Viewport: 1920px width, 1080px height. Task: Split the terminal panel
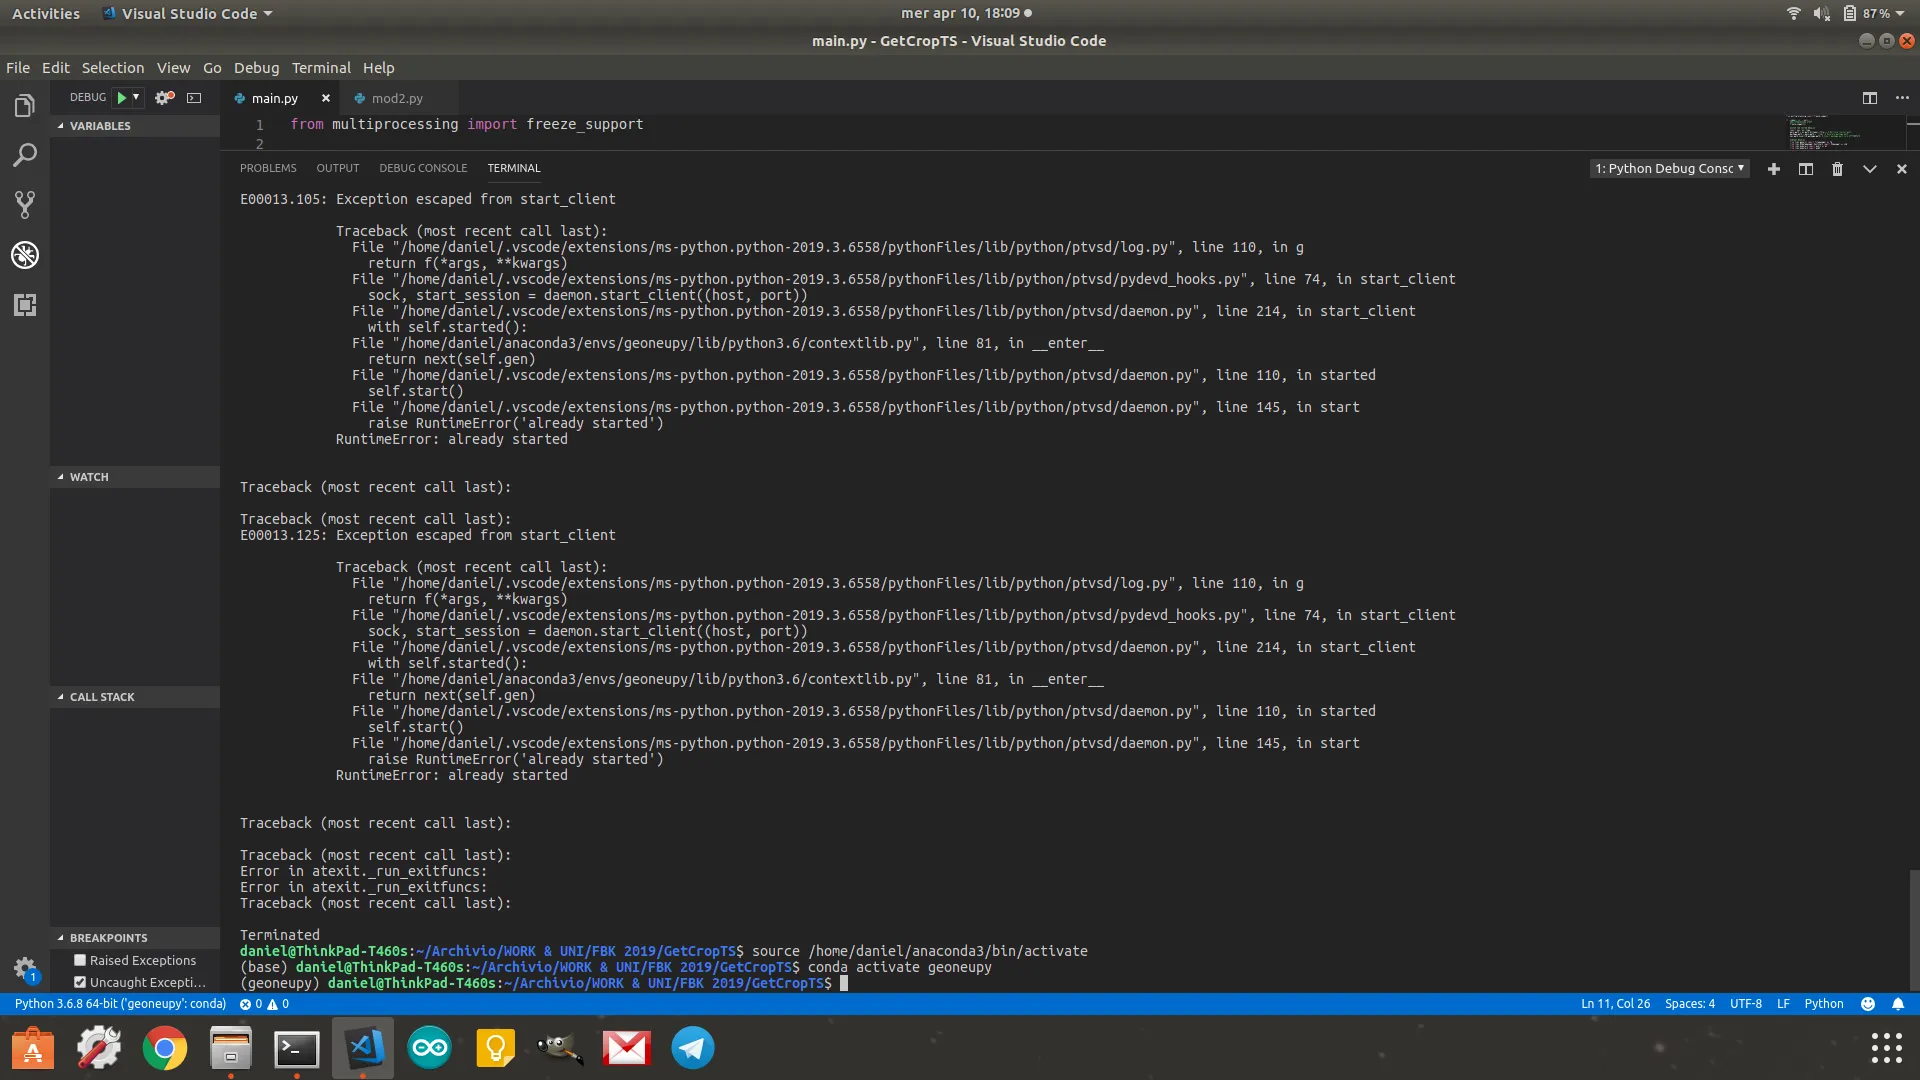1805,169
